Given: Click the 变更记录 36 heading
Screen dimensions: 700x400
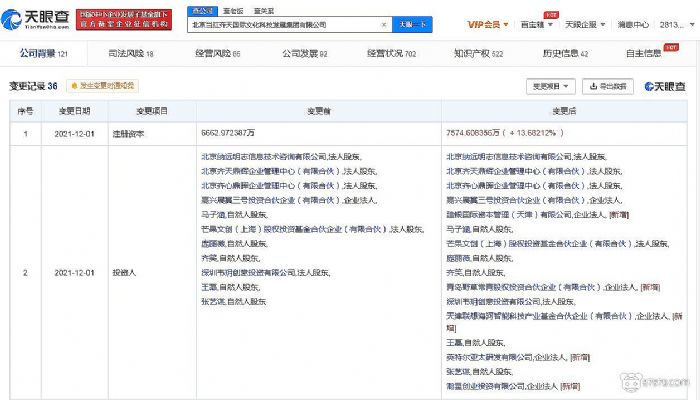Looking at the screenshot, I should tap(33, 86).
